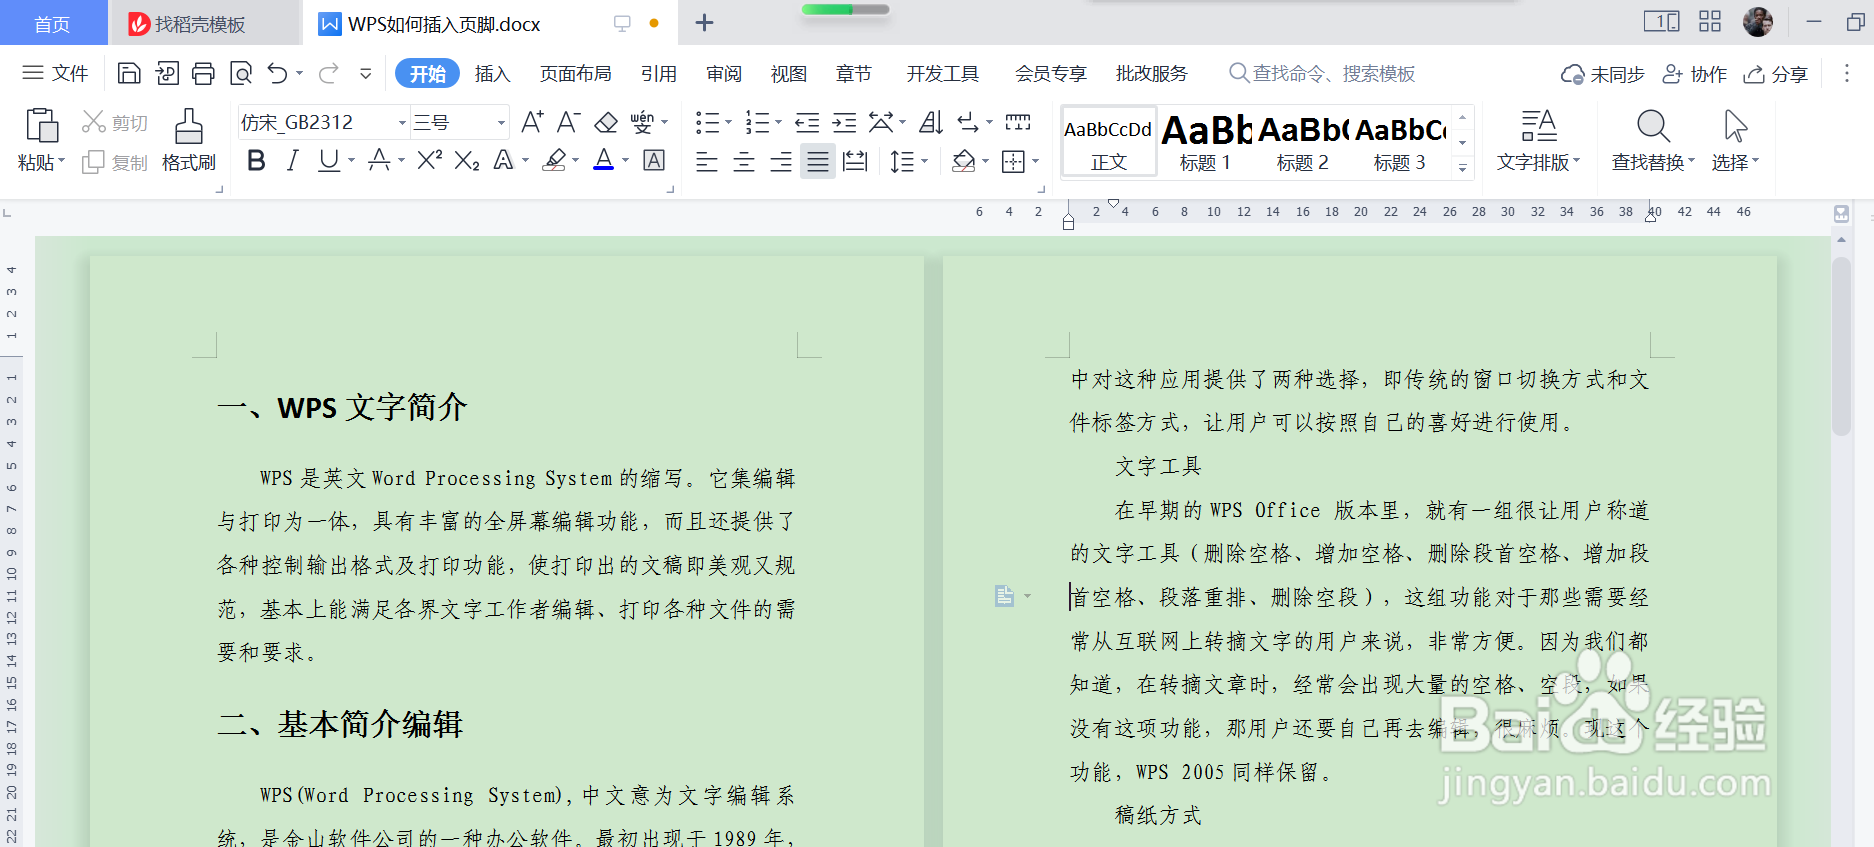Image resolution: width=1874 pixels, height=847 pixels.
Task: Click the distributed alignment icon
Action: click(855, 162)
